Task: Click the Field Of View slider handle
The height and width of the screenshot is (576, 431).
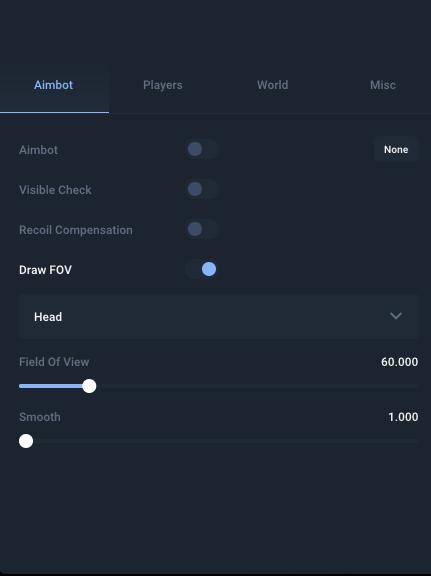Action: click(x=89, y=386)
